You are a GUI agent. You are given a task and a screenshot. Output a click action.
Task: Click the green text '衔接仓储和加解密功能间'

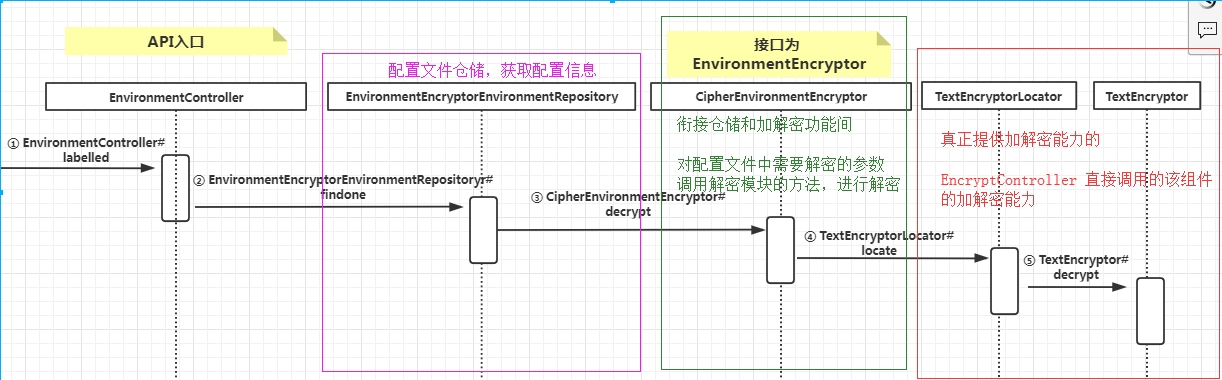(x=764, y=125)
